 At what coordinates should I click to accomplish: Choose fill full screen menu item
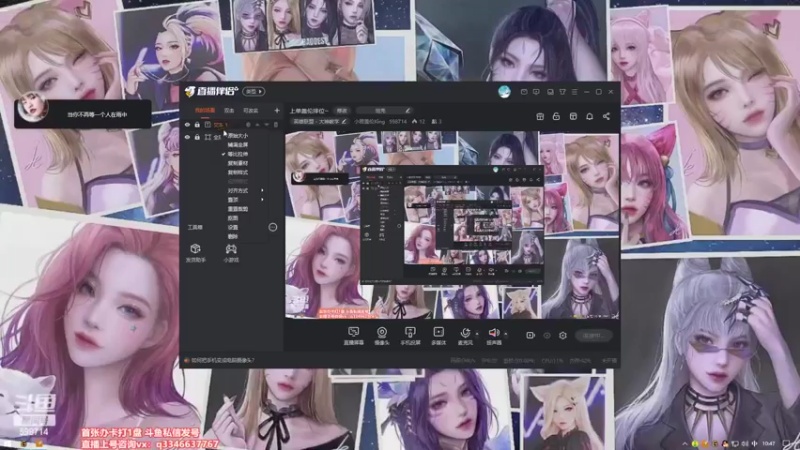238,145
